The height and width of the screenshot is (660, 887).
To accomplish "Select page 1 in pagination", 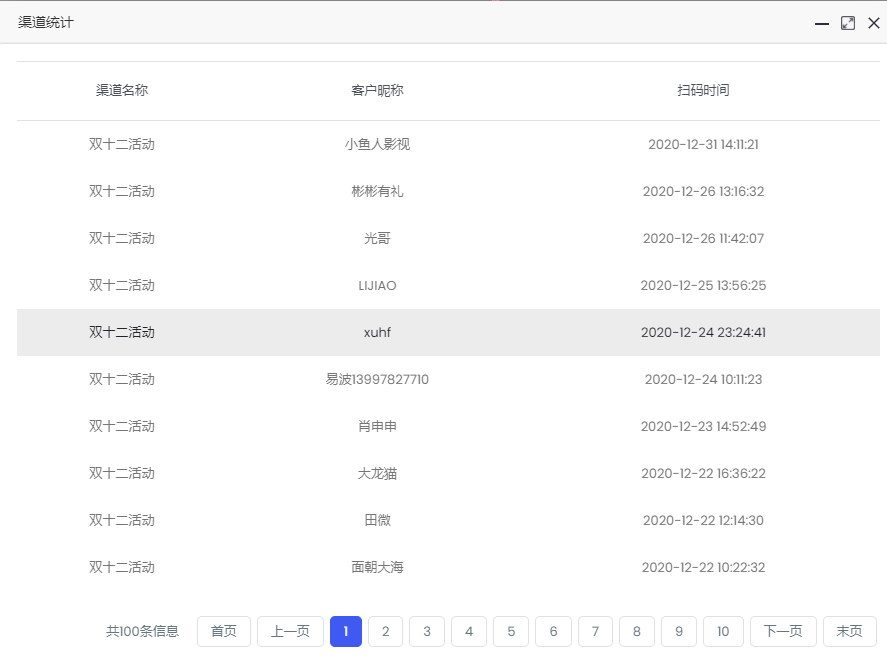I will (346, 631).
